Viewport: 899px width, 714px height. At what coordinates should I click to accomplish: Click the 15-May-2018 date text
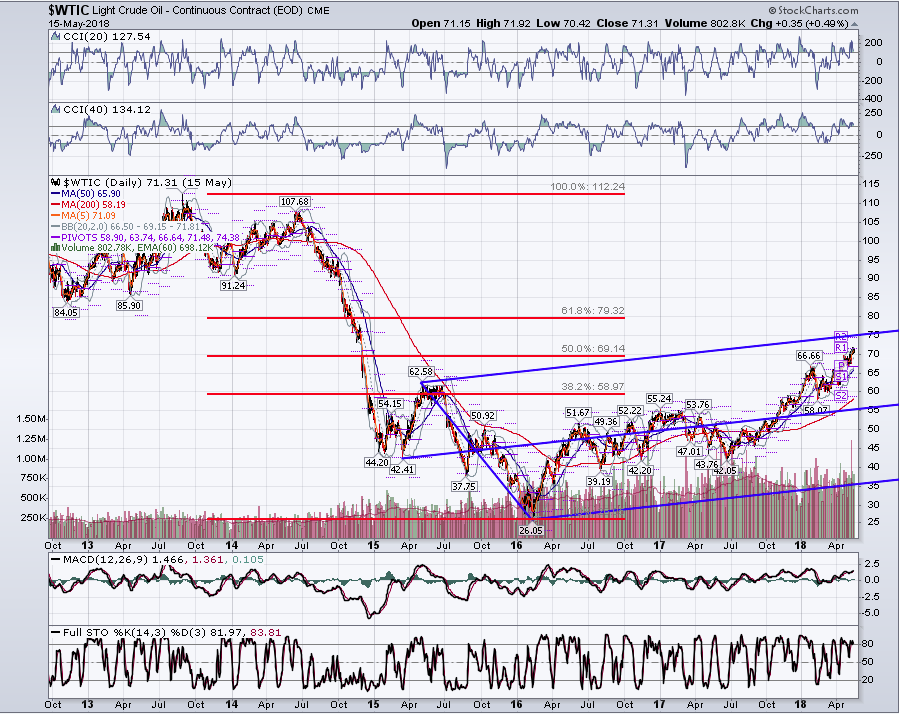coord(79,24)
